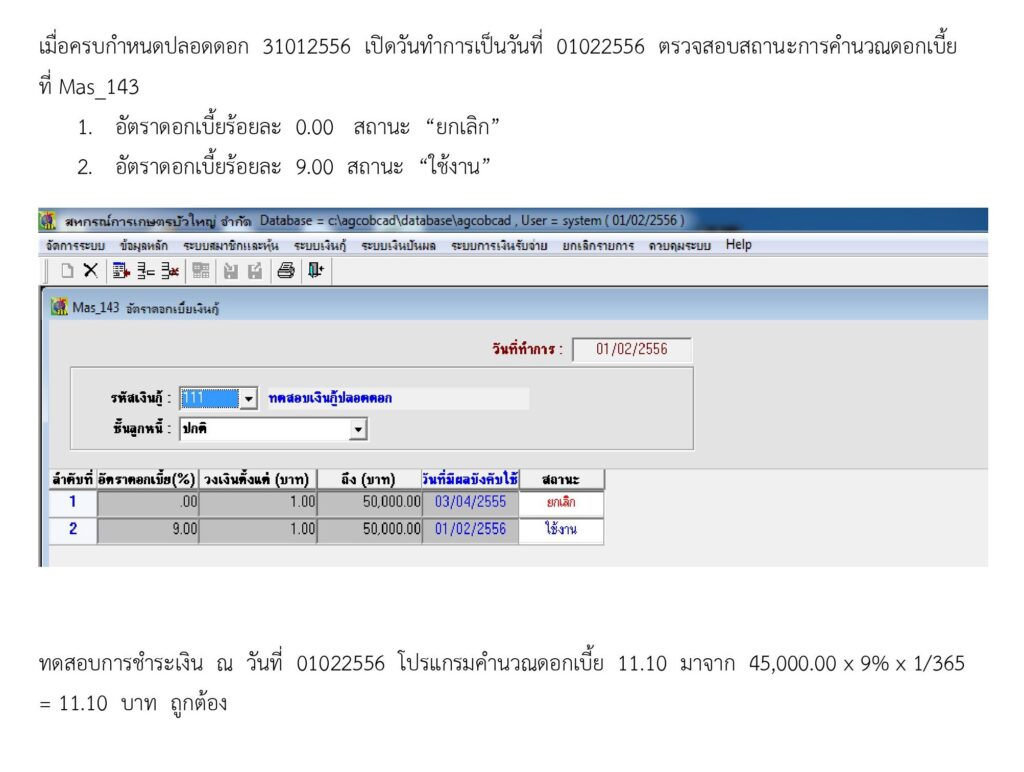Click the Delete (X) toolbar icon
Image resolution: width=1024 pixels, height=772 pixels.
90,270
